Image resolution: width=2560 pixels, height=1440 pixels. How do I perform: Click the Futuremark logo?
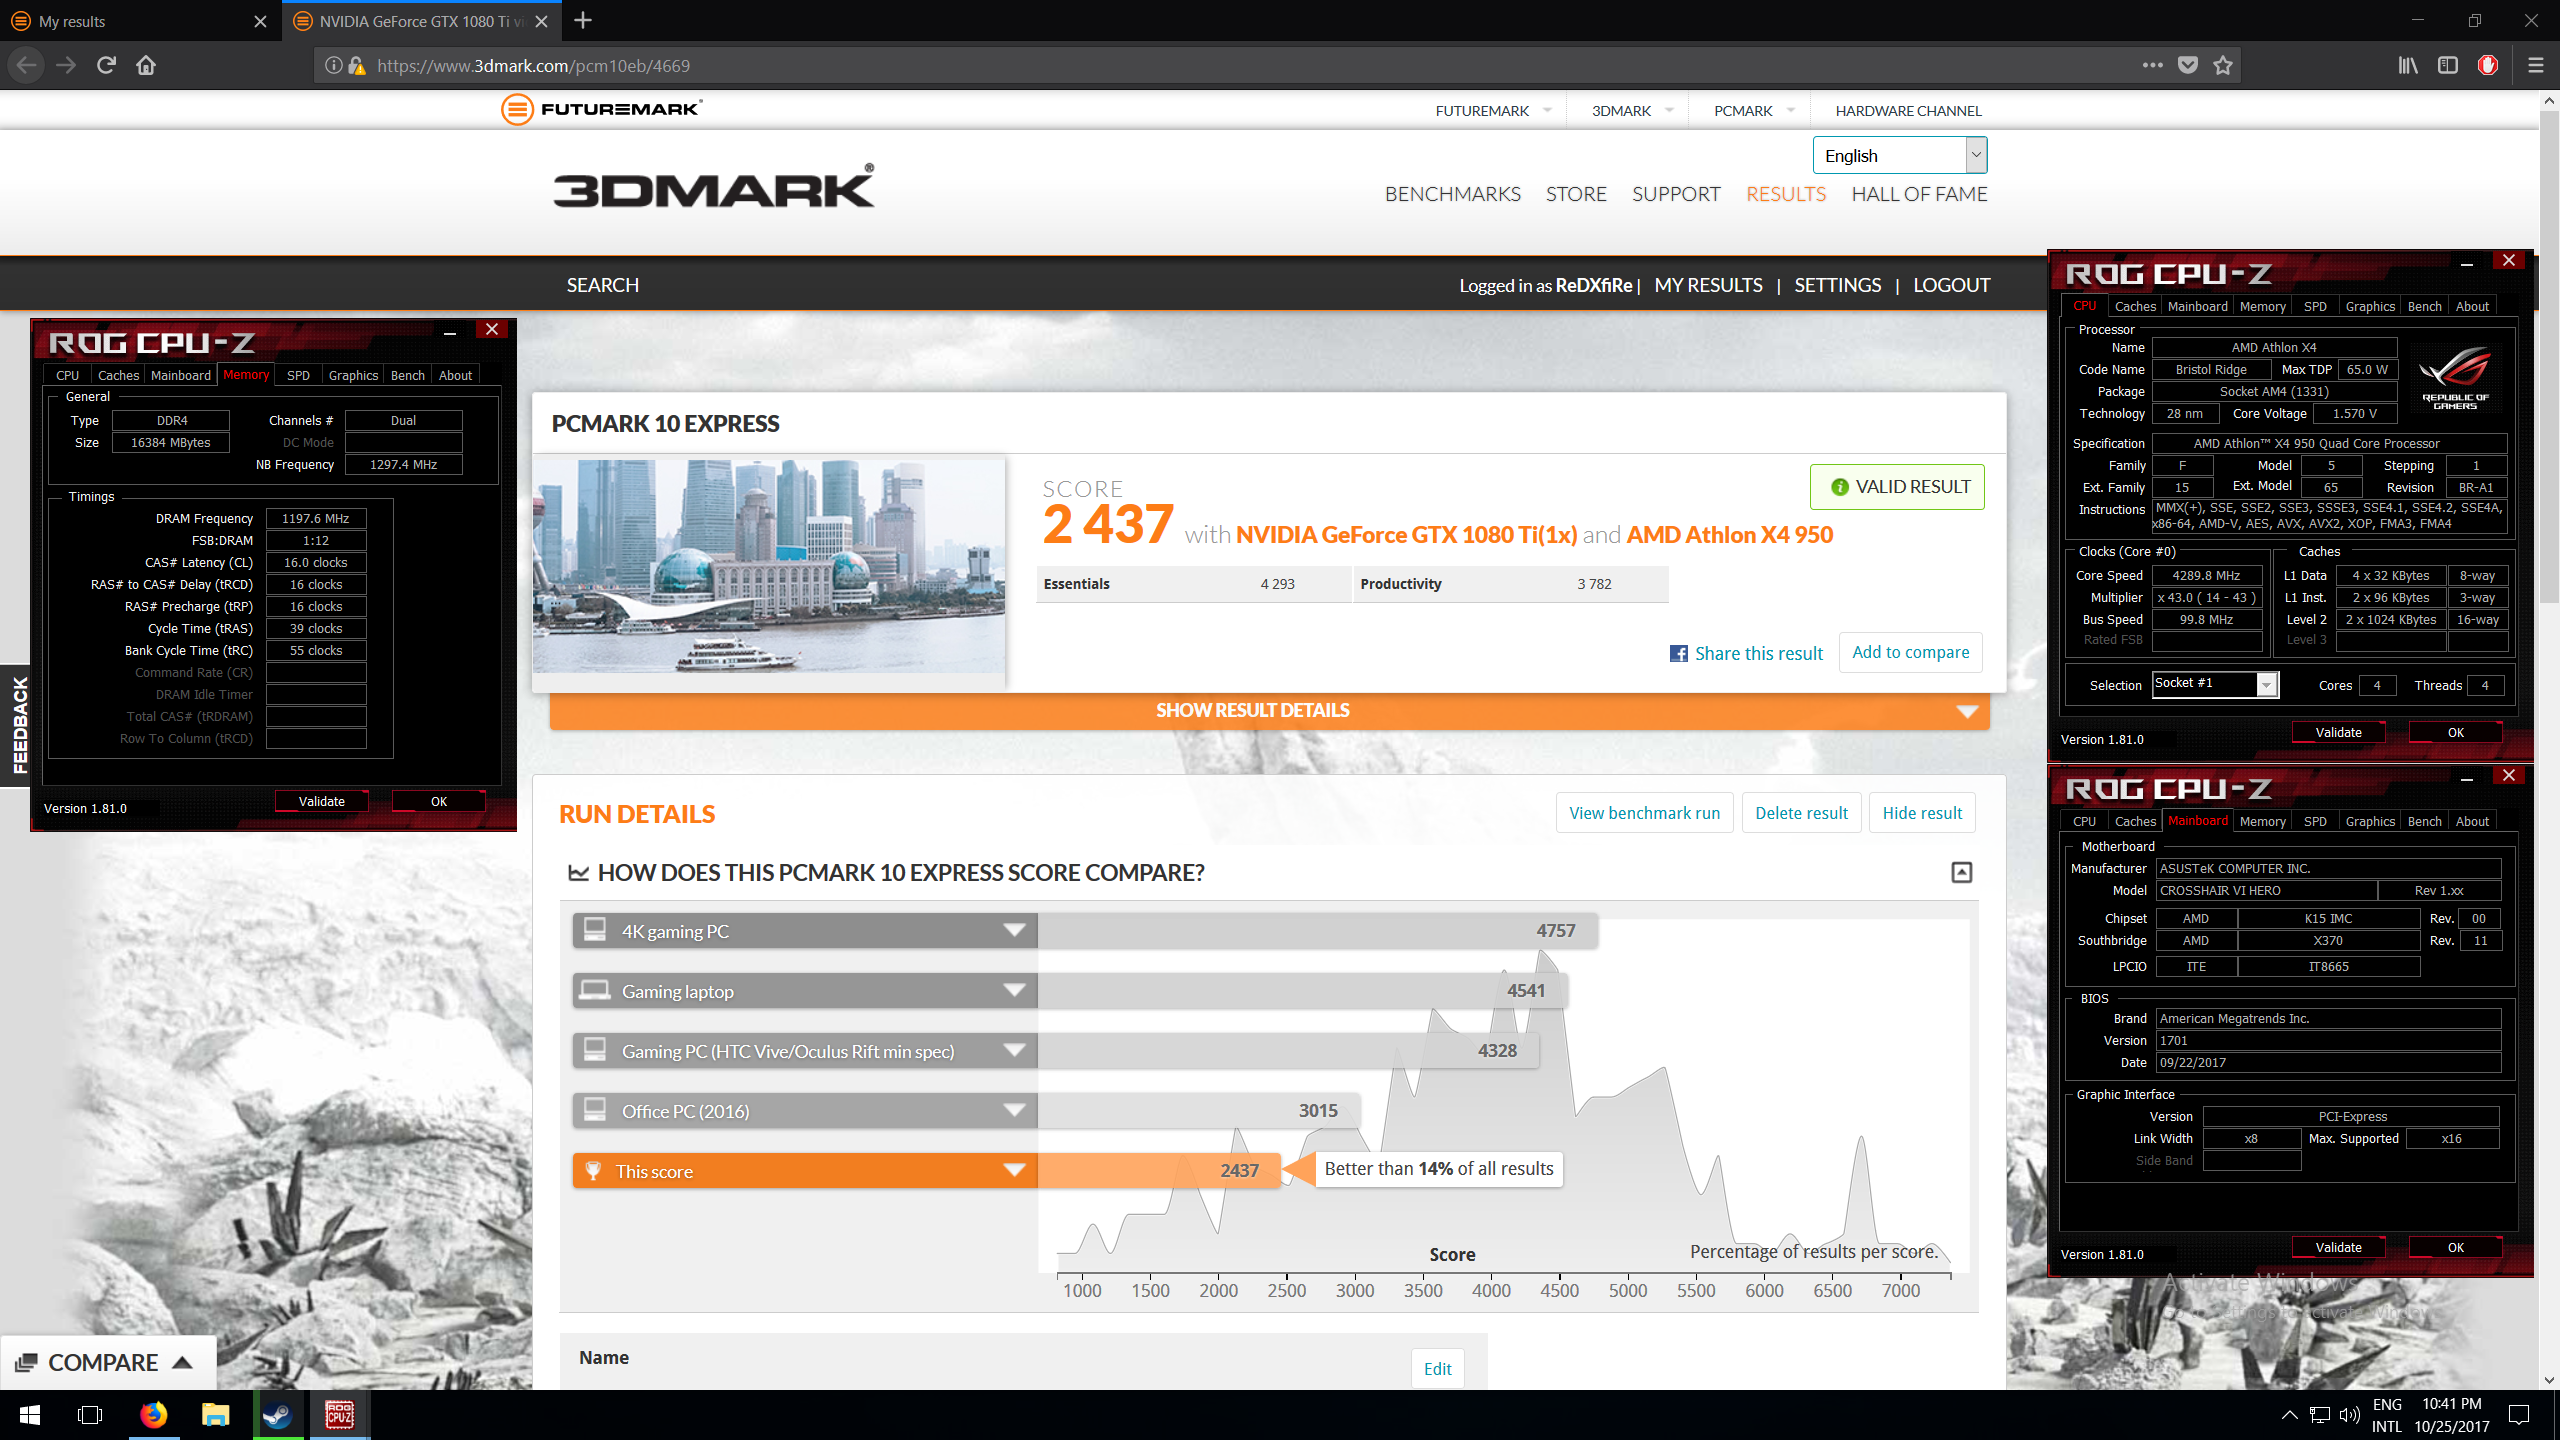tap(602, 109)
